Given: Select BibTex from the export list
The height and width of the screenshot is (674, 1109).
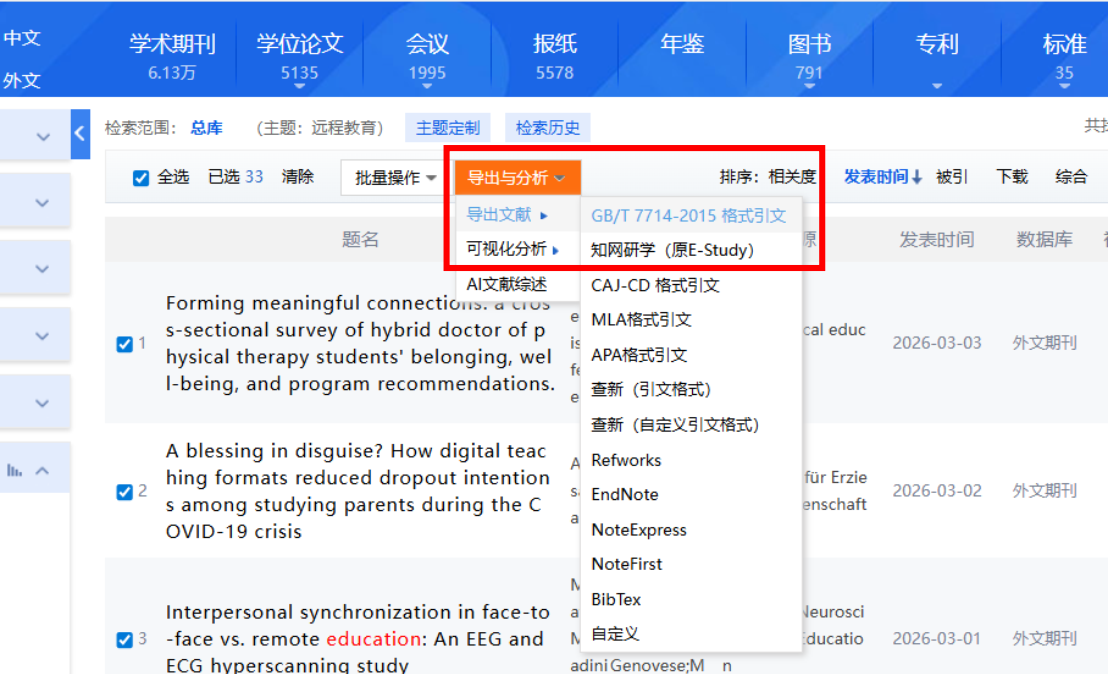Looking at the screenshot, I should click(x=616, y=600).
